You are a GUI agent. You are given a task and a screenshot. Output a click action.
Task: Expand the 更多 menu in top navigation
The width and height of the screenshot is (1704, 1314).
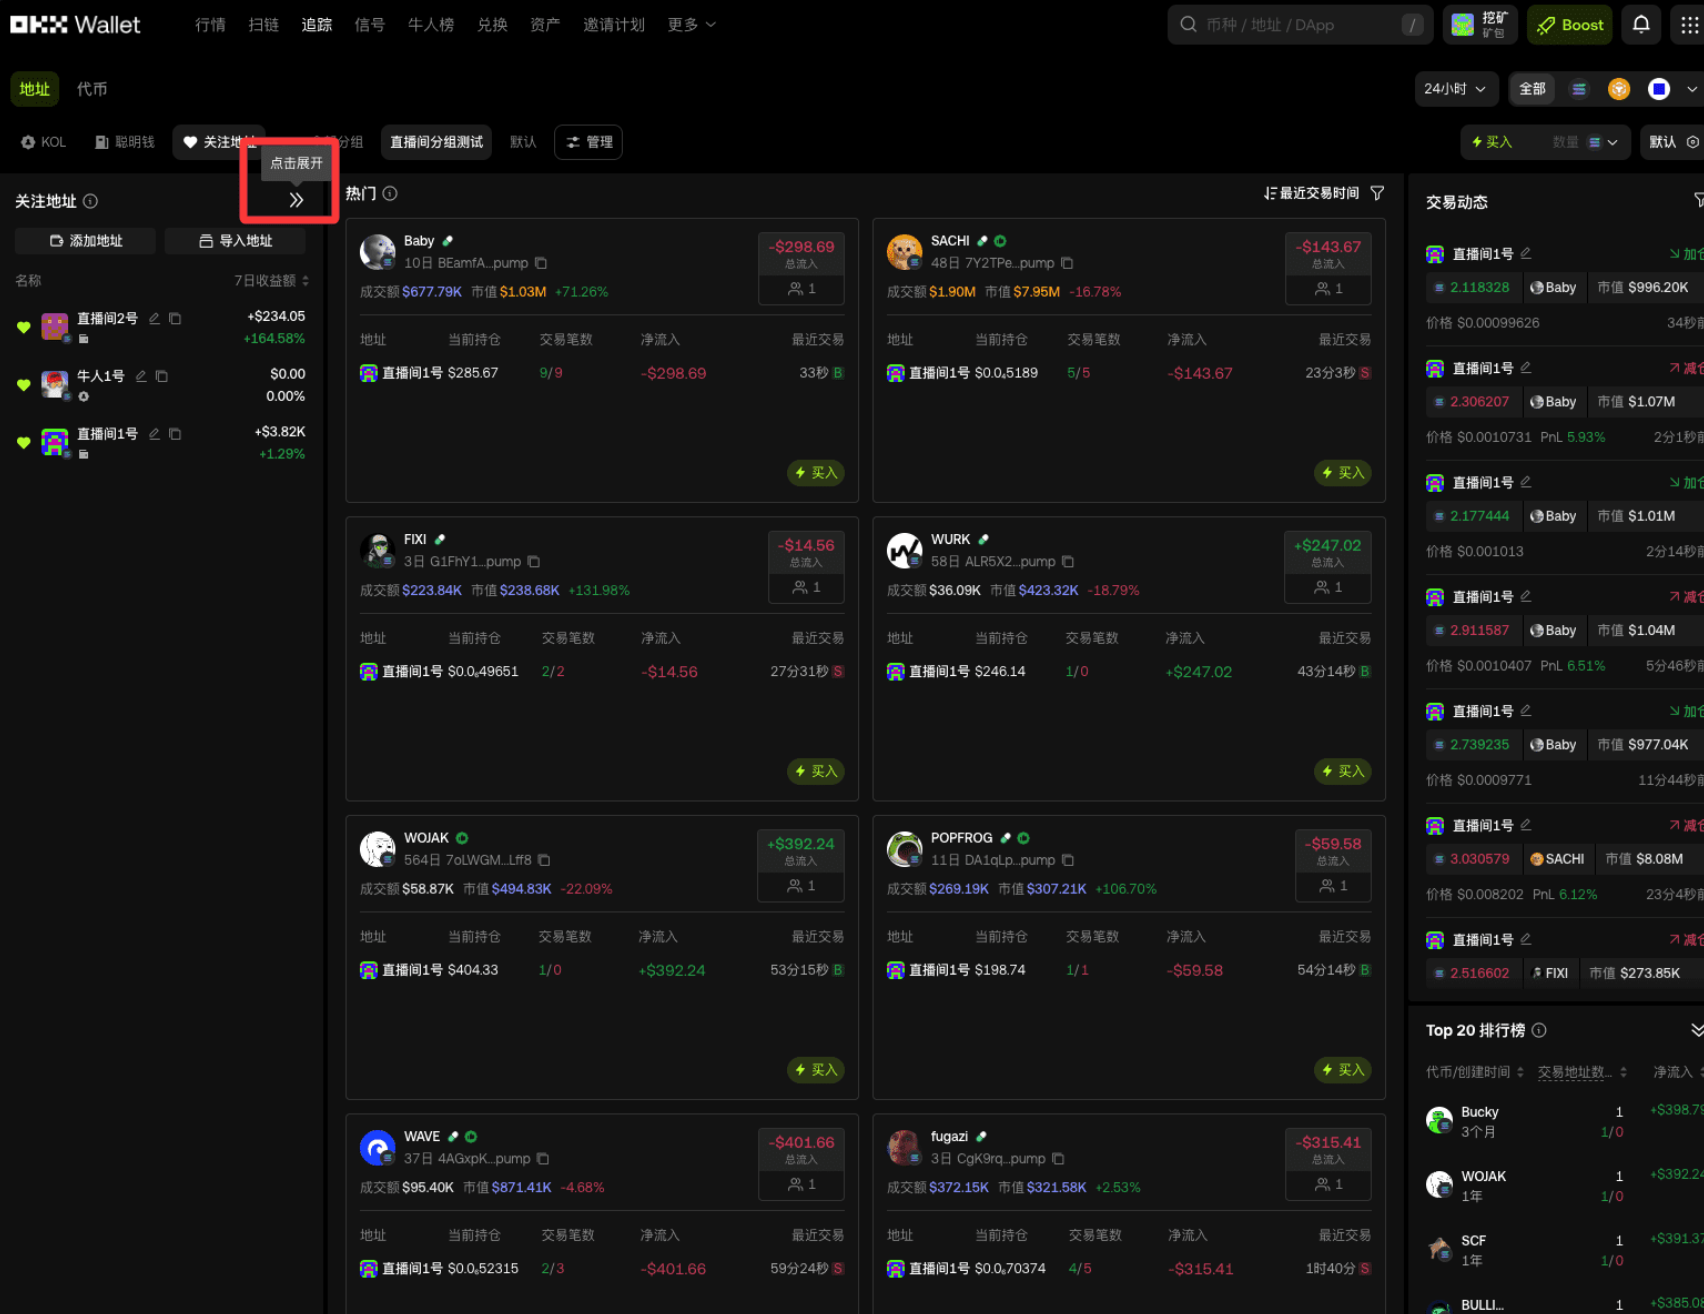coord(691,25)
